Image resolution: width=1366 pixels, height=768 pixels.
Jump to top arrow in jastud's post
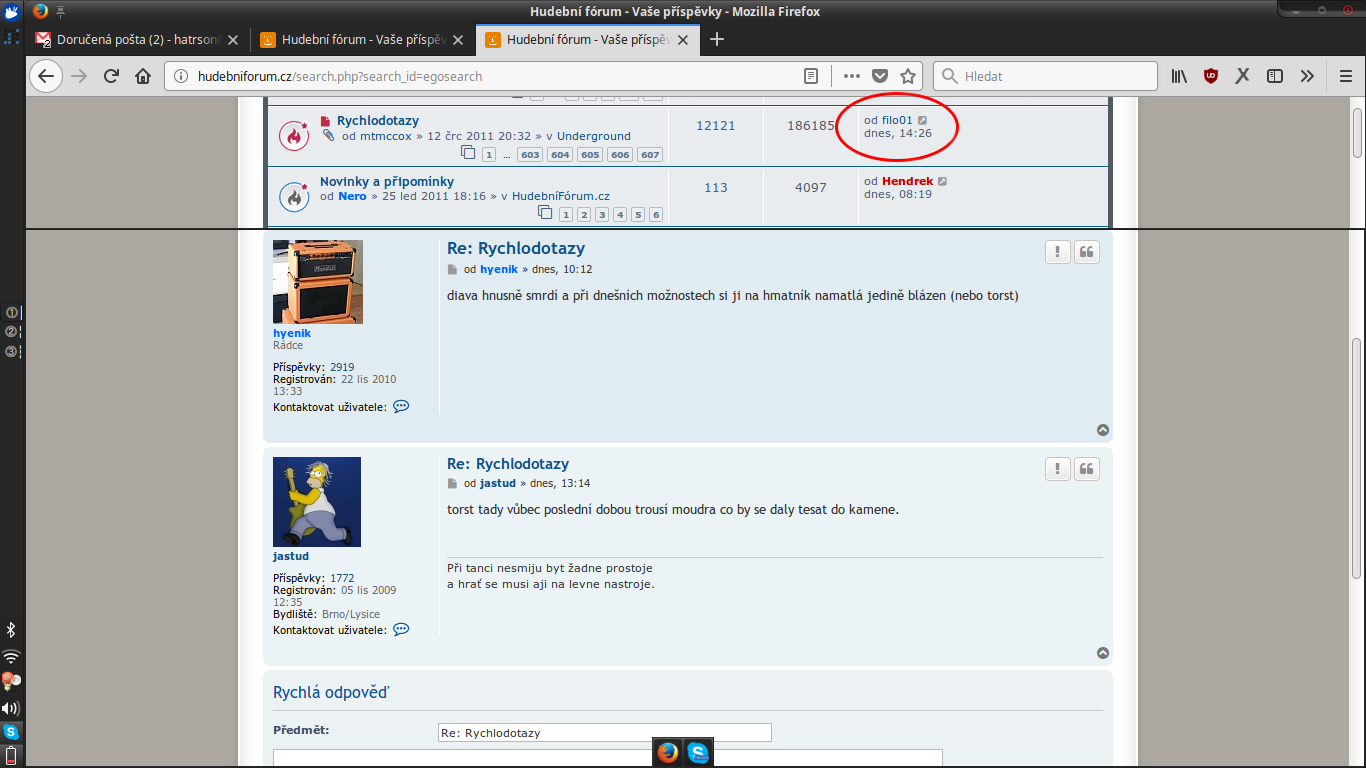click(x=1103, y=653)
